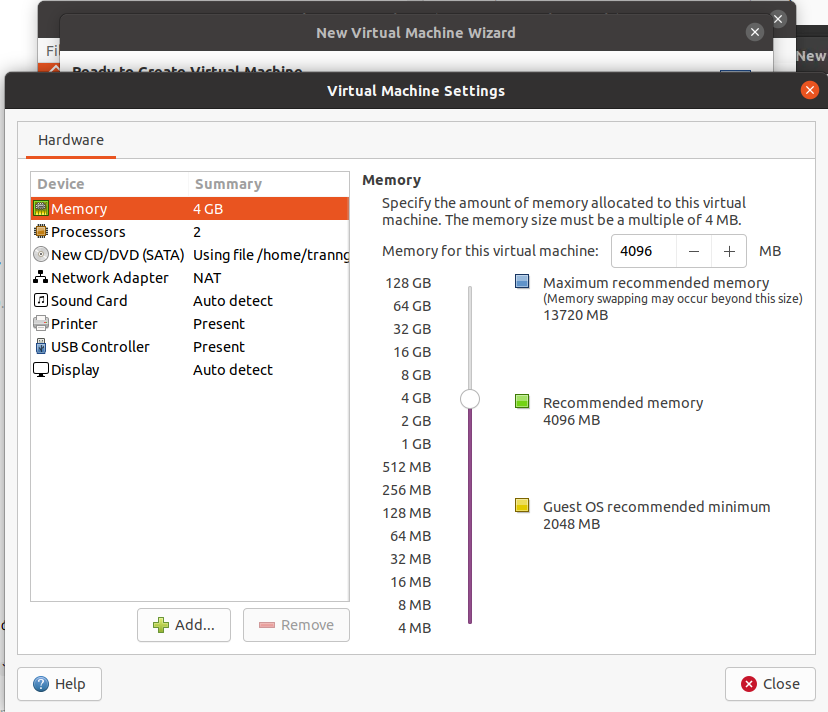Click the 64 GB label on memory scale

(412, 306)
